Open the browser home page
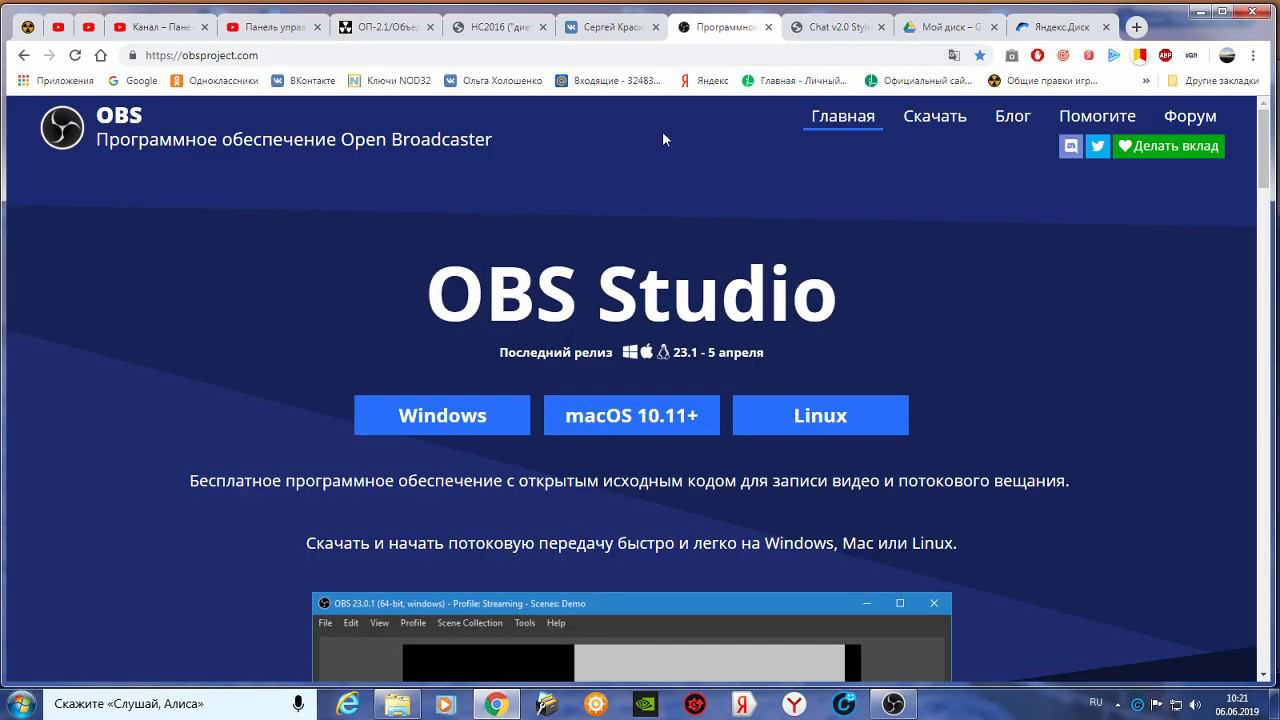The width and height of the screenshot is (1280, 720). coord(100,55)
